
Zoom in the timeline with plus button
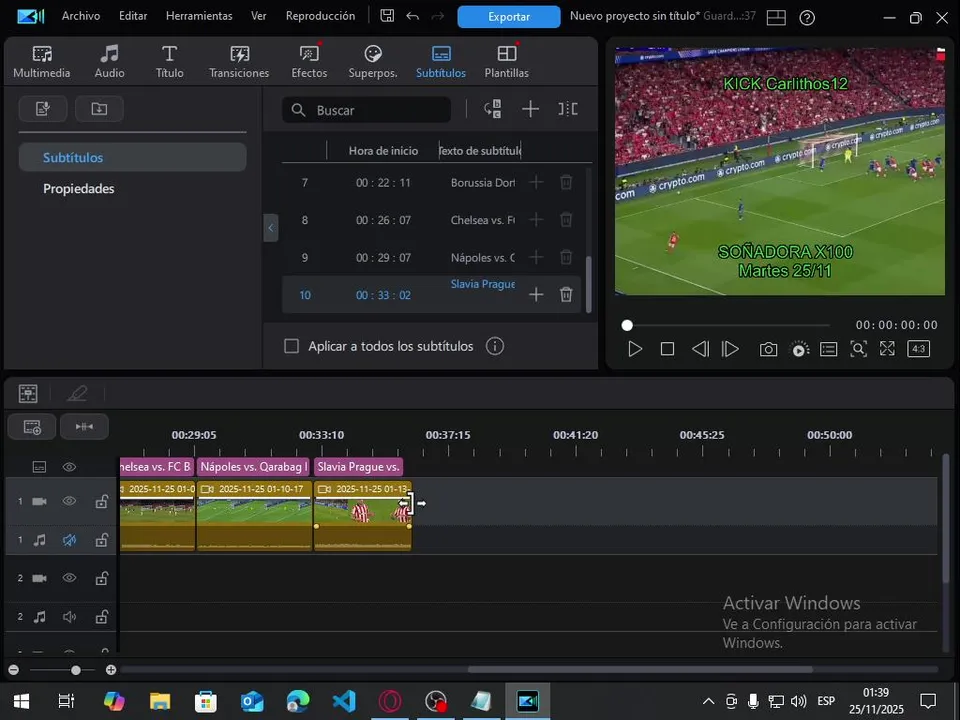(x=111, y=670)
